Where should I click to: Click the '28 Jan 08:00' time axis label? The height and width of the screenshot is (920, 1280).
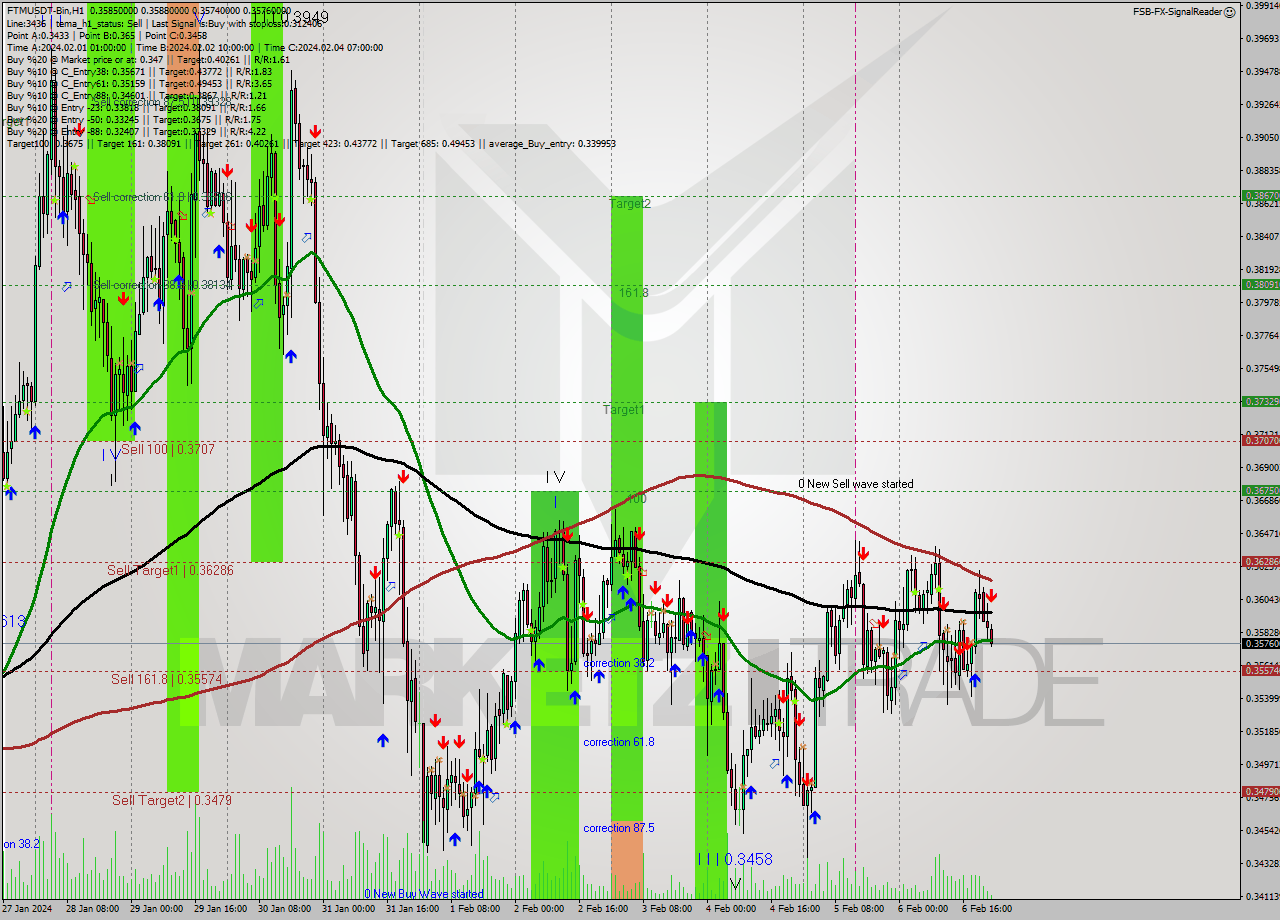tap(92, 909)
